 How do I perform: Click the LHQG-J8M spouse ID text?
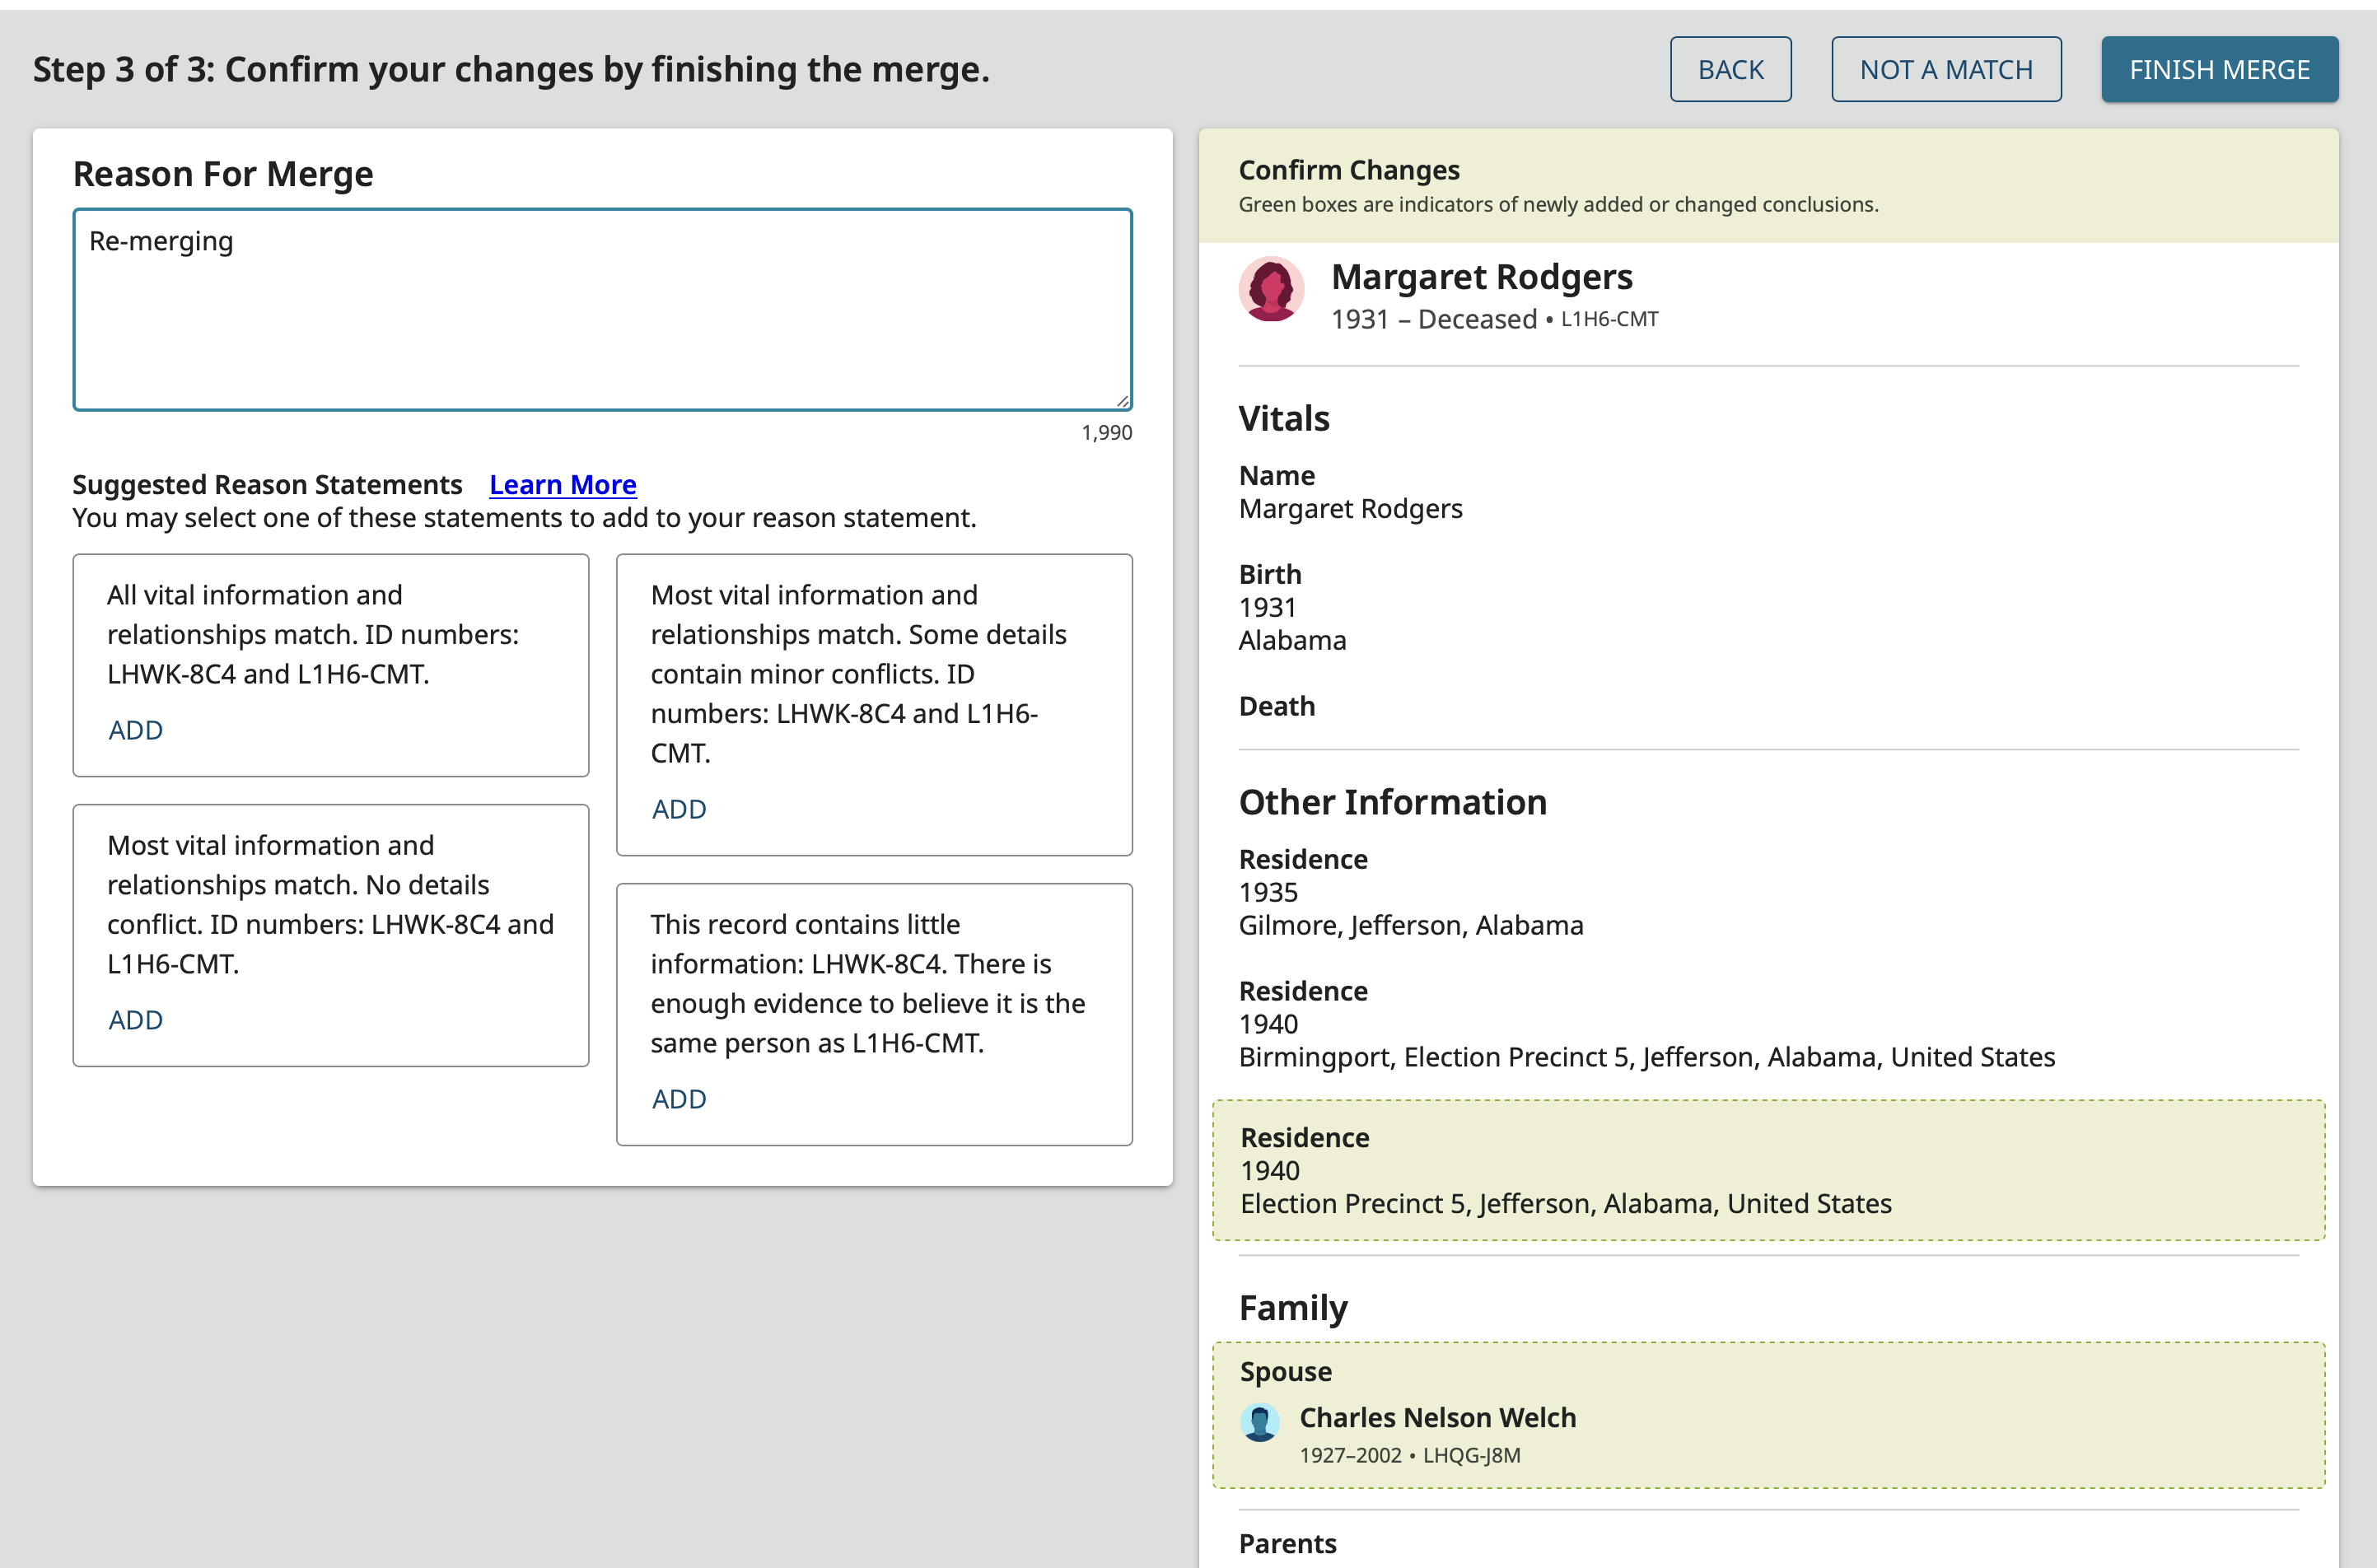1471,1456
